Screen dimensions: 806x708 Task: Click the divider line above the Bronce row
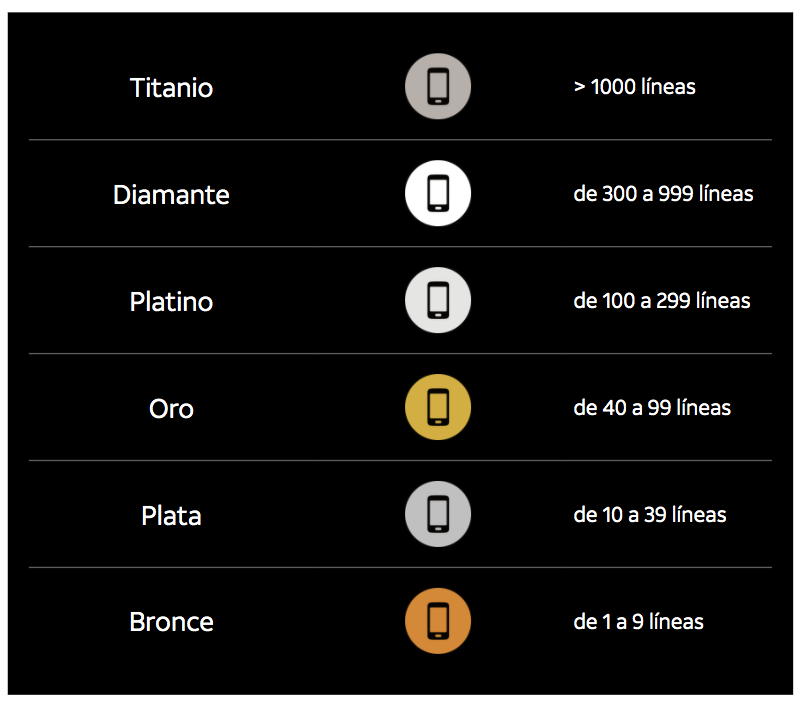tap(400, 568)
